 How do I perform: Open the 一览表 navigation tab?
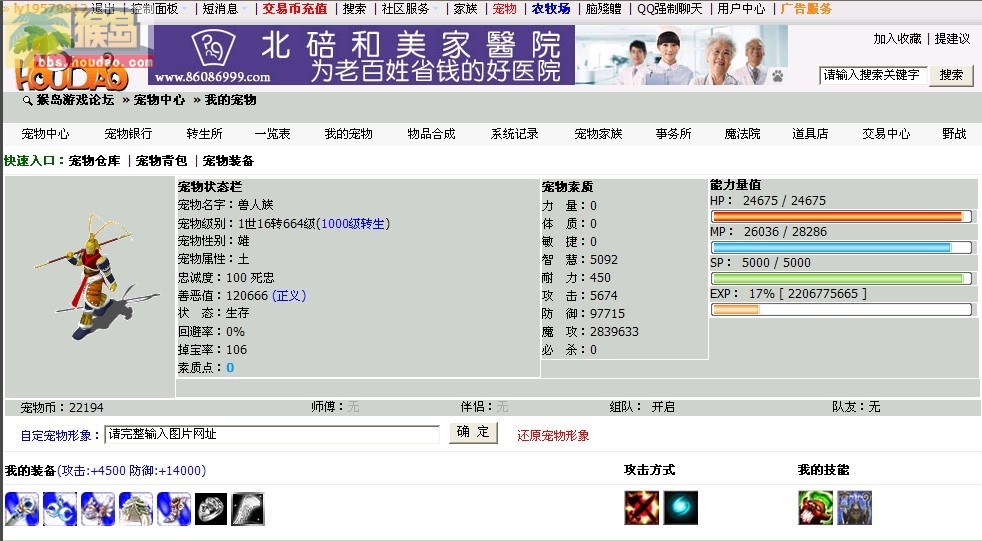coord(272,133)
